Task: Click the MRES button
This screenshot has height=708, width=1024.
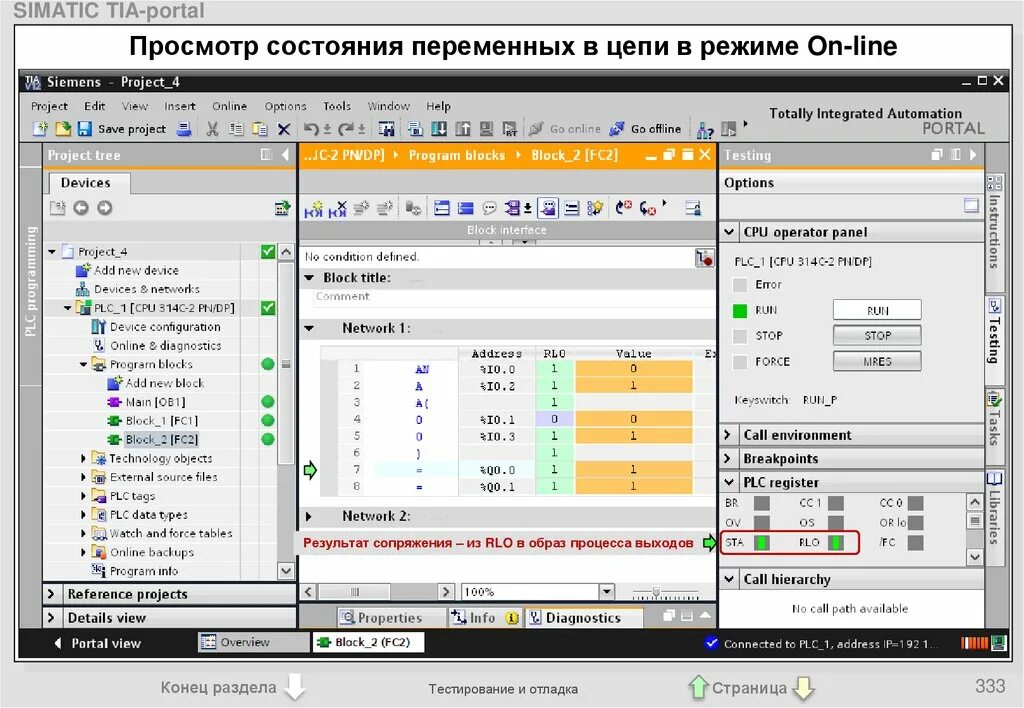Action: (877, 361)
